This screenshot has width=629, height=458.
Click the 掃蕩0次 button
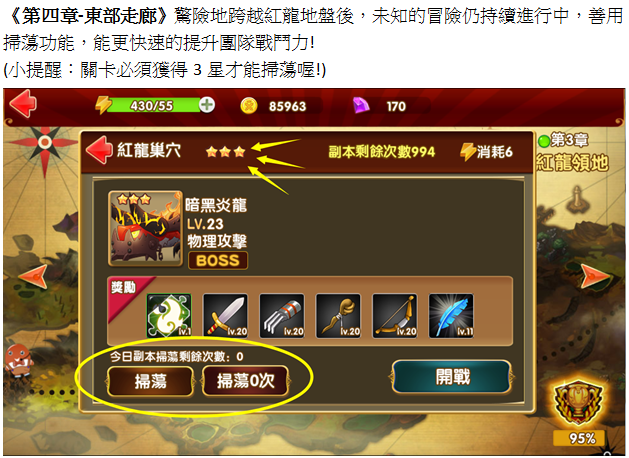pos(246,381)
